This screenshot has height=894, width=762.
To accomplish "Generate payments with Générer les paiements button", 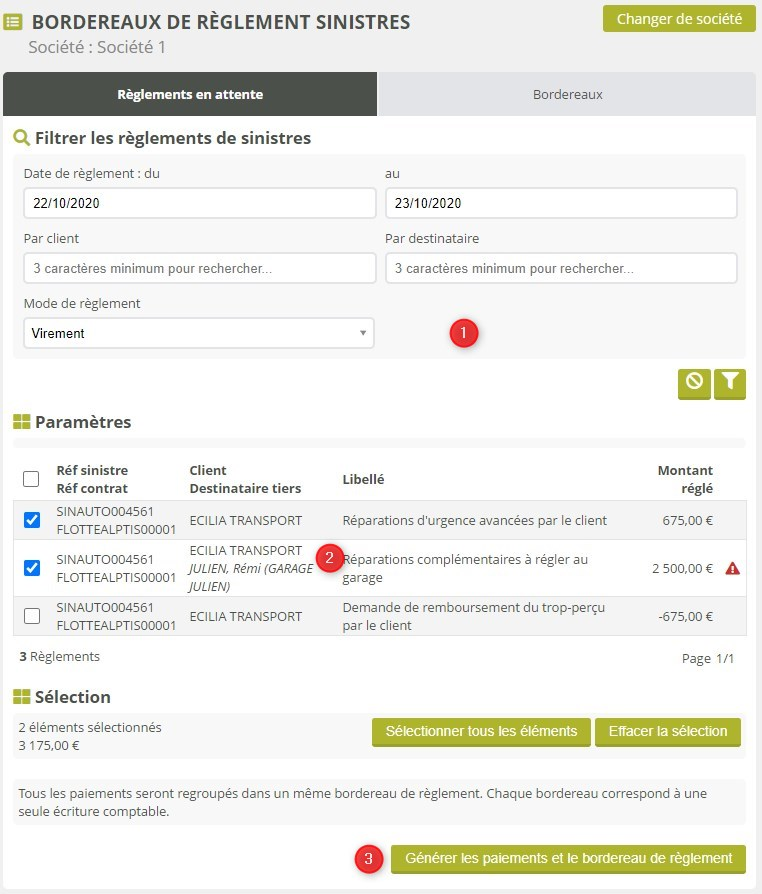I will coord(568,858).
